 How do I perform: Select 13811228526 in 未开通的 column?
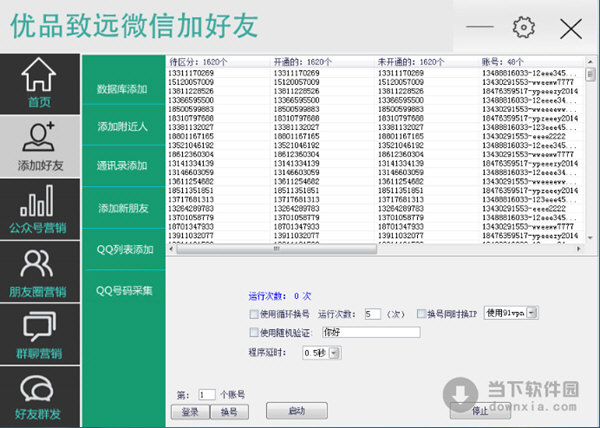401,91
